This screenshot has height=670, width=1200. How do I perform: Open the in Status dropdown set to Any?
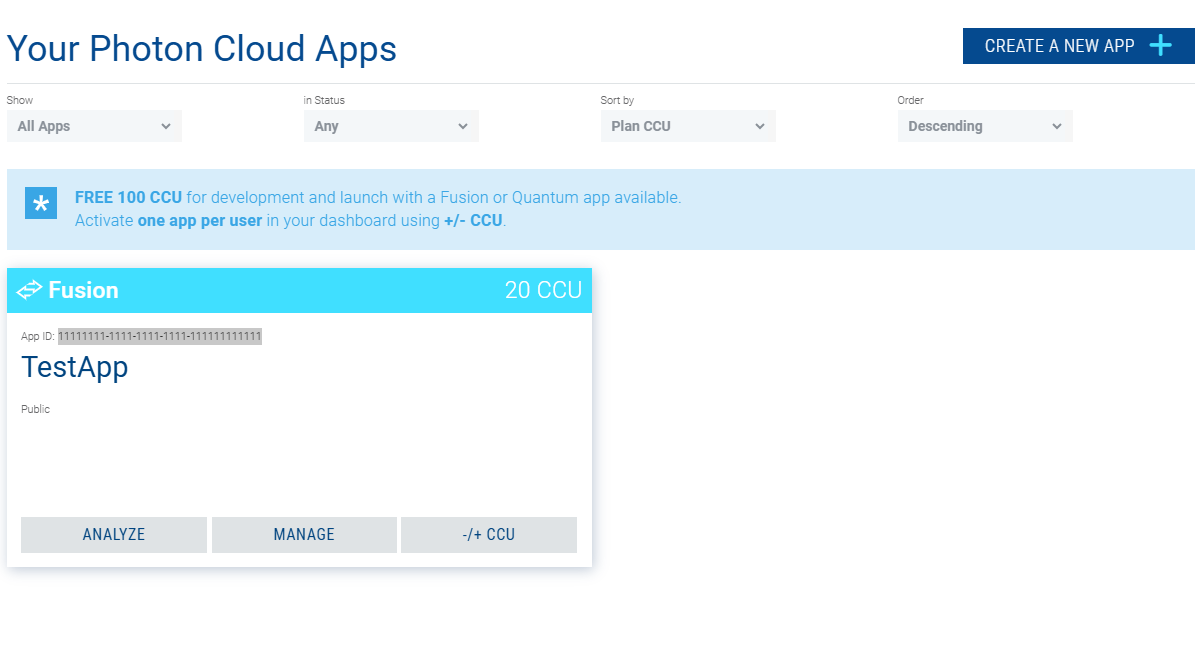point(391,126)
